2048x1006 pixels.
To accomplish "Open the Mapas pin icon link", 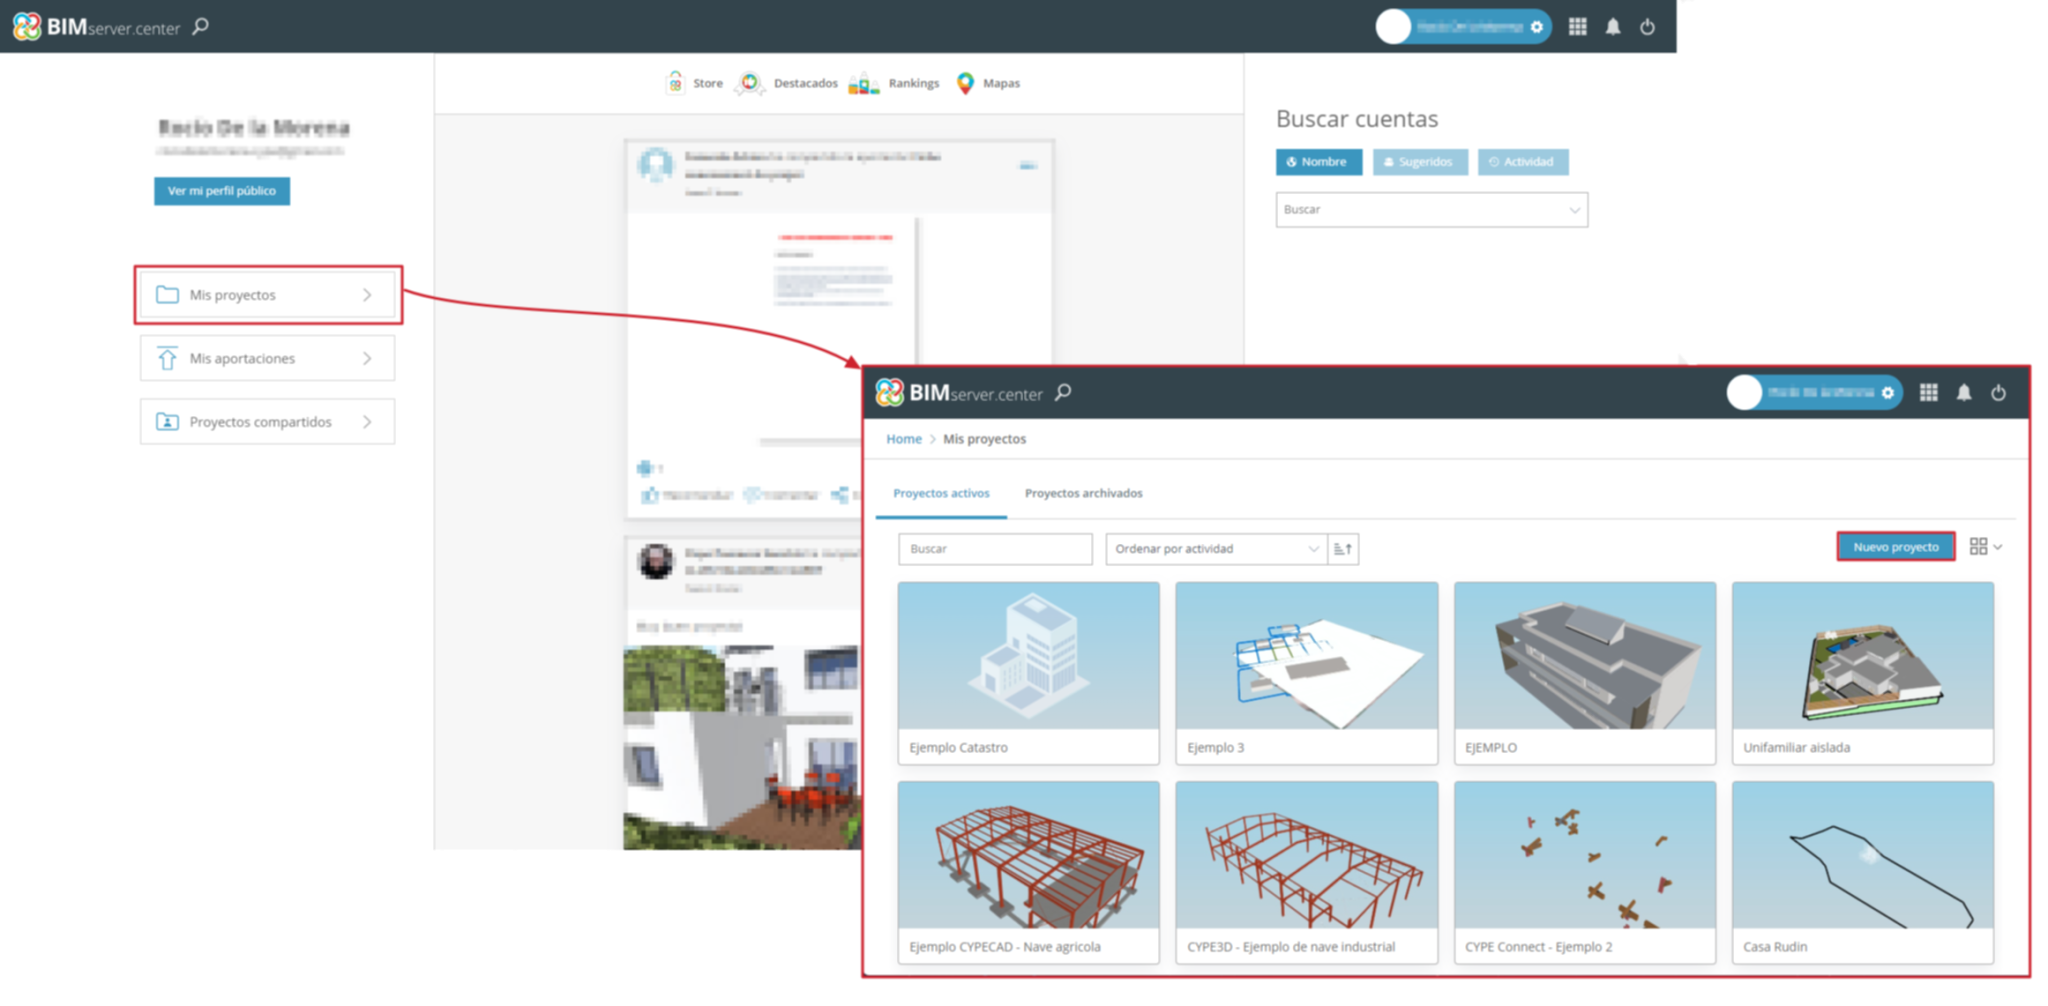I will click(965, 83).
